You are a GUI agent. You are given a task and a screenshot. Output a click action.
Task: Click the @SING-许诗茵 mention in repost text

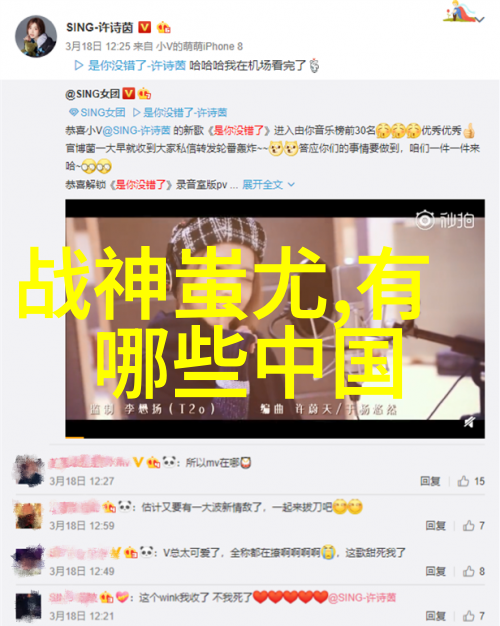(x=137, y=130)
